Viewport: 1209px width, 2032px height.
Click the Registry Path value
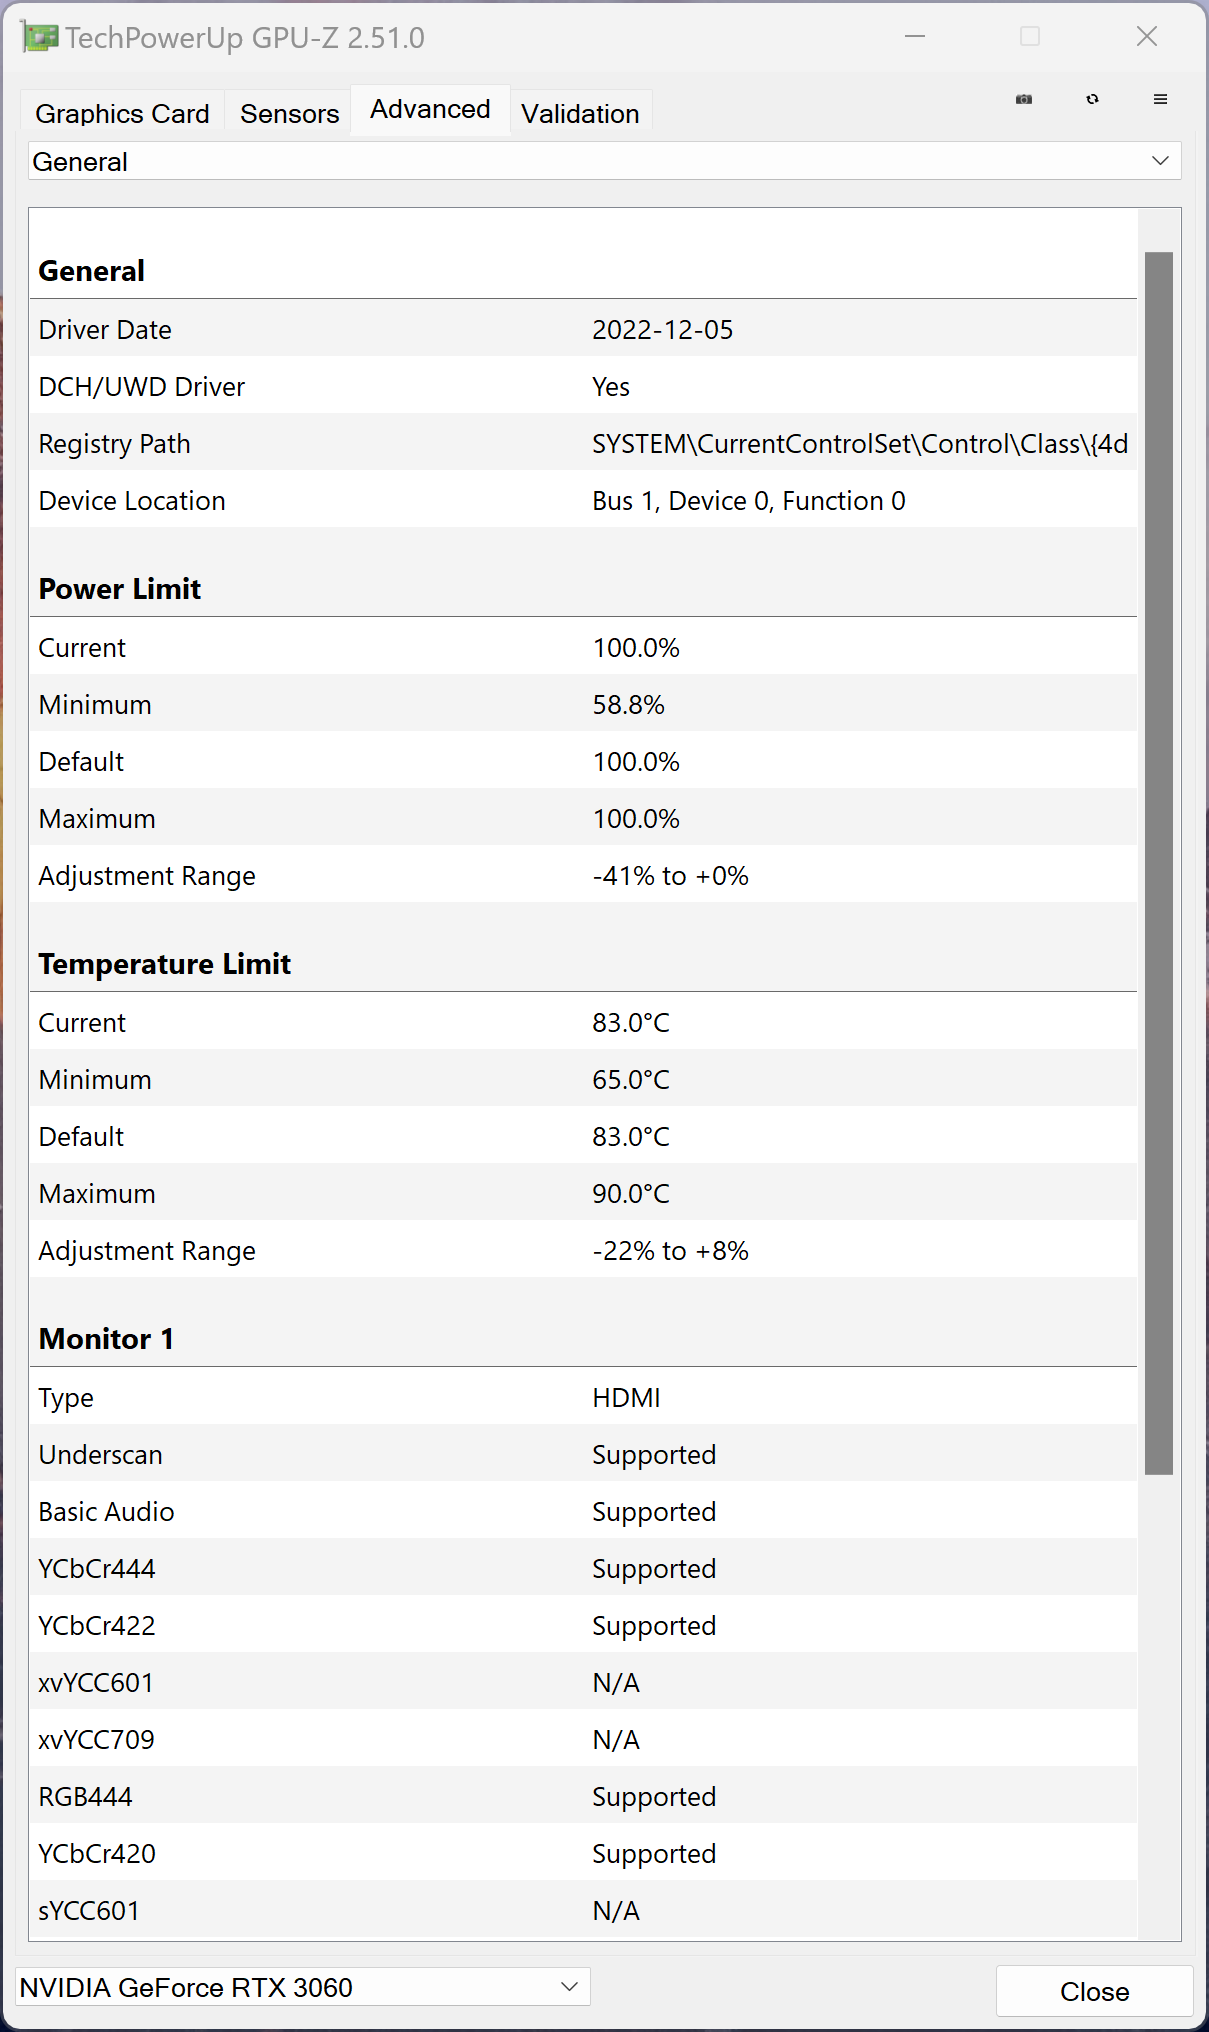click(x=860, y=444)
